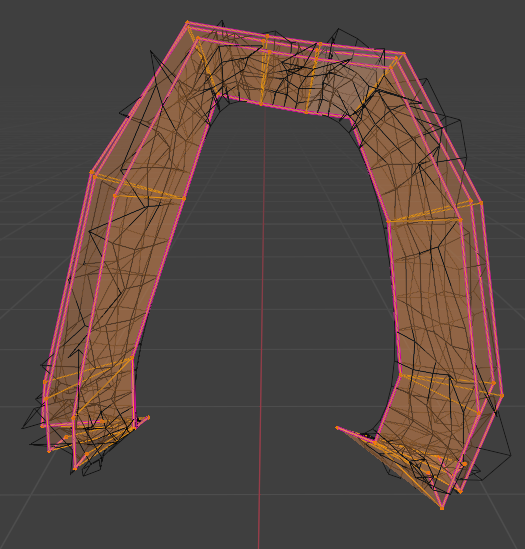This screenshot has height=549, width=525.
Task: Select the inward-pointing tip vertex of the right foot
Action: (x=337, y=428)
